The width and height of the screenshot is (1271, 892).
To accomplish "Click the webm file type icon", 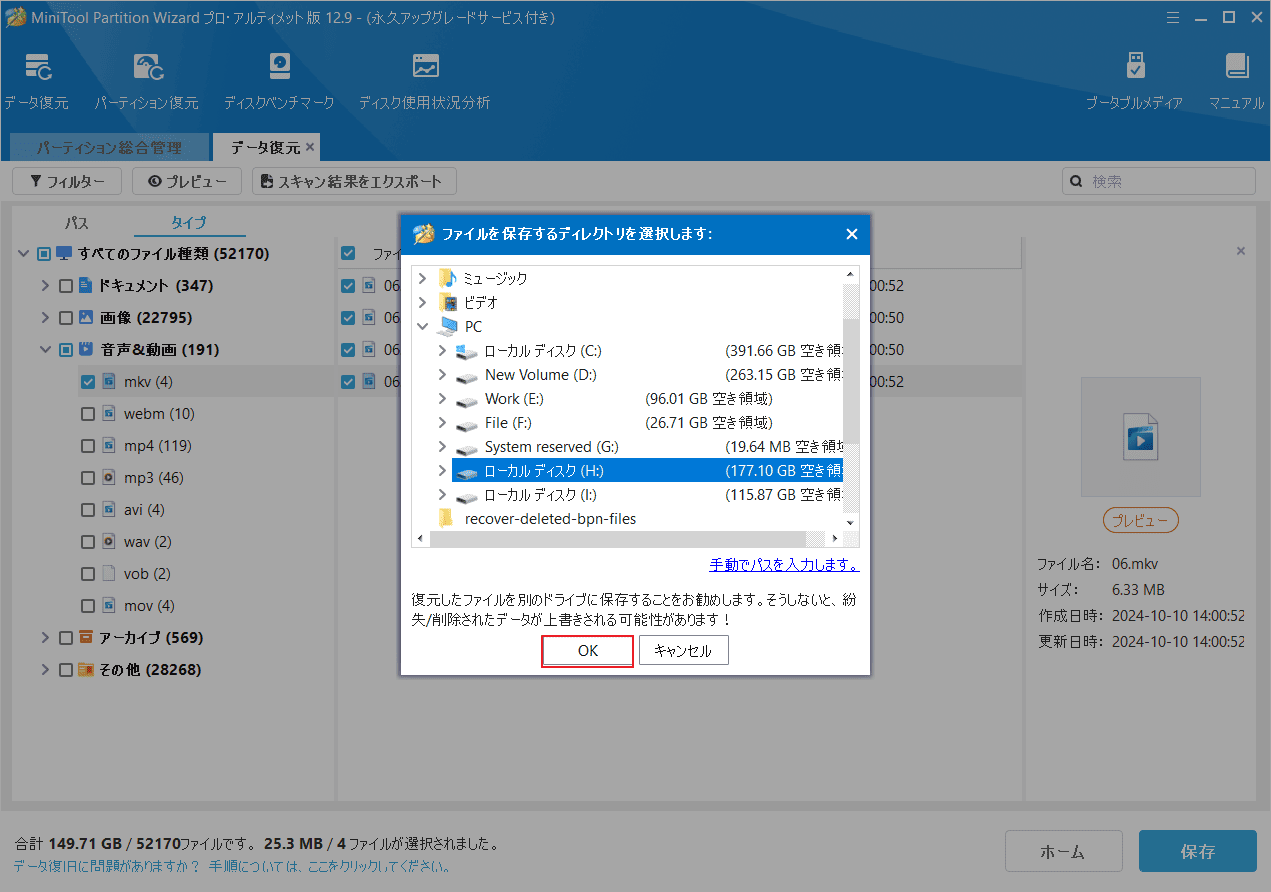I will point(110,414).
